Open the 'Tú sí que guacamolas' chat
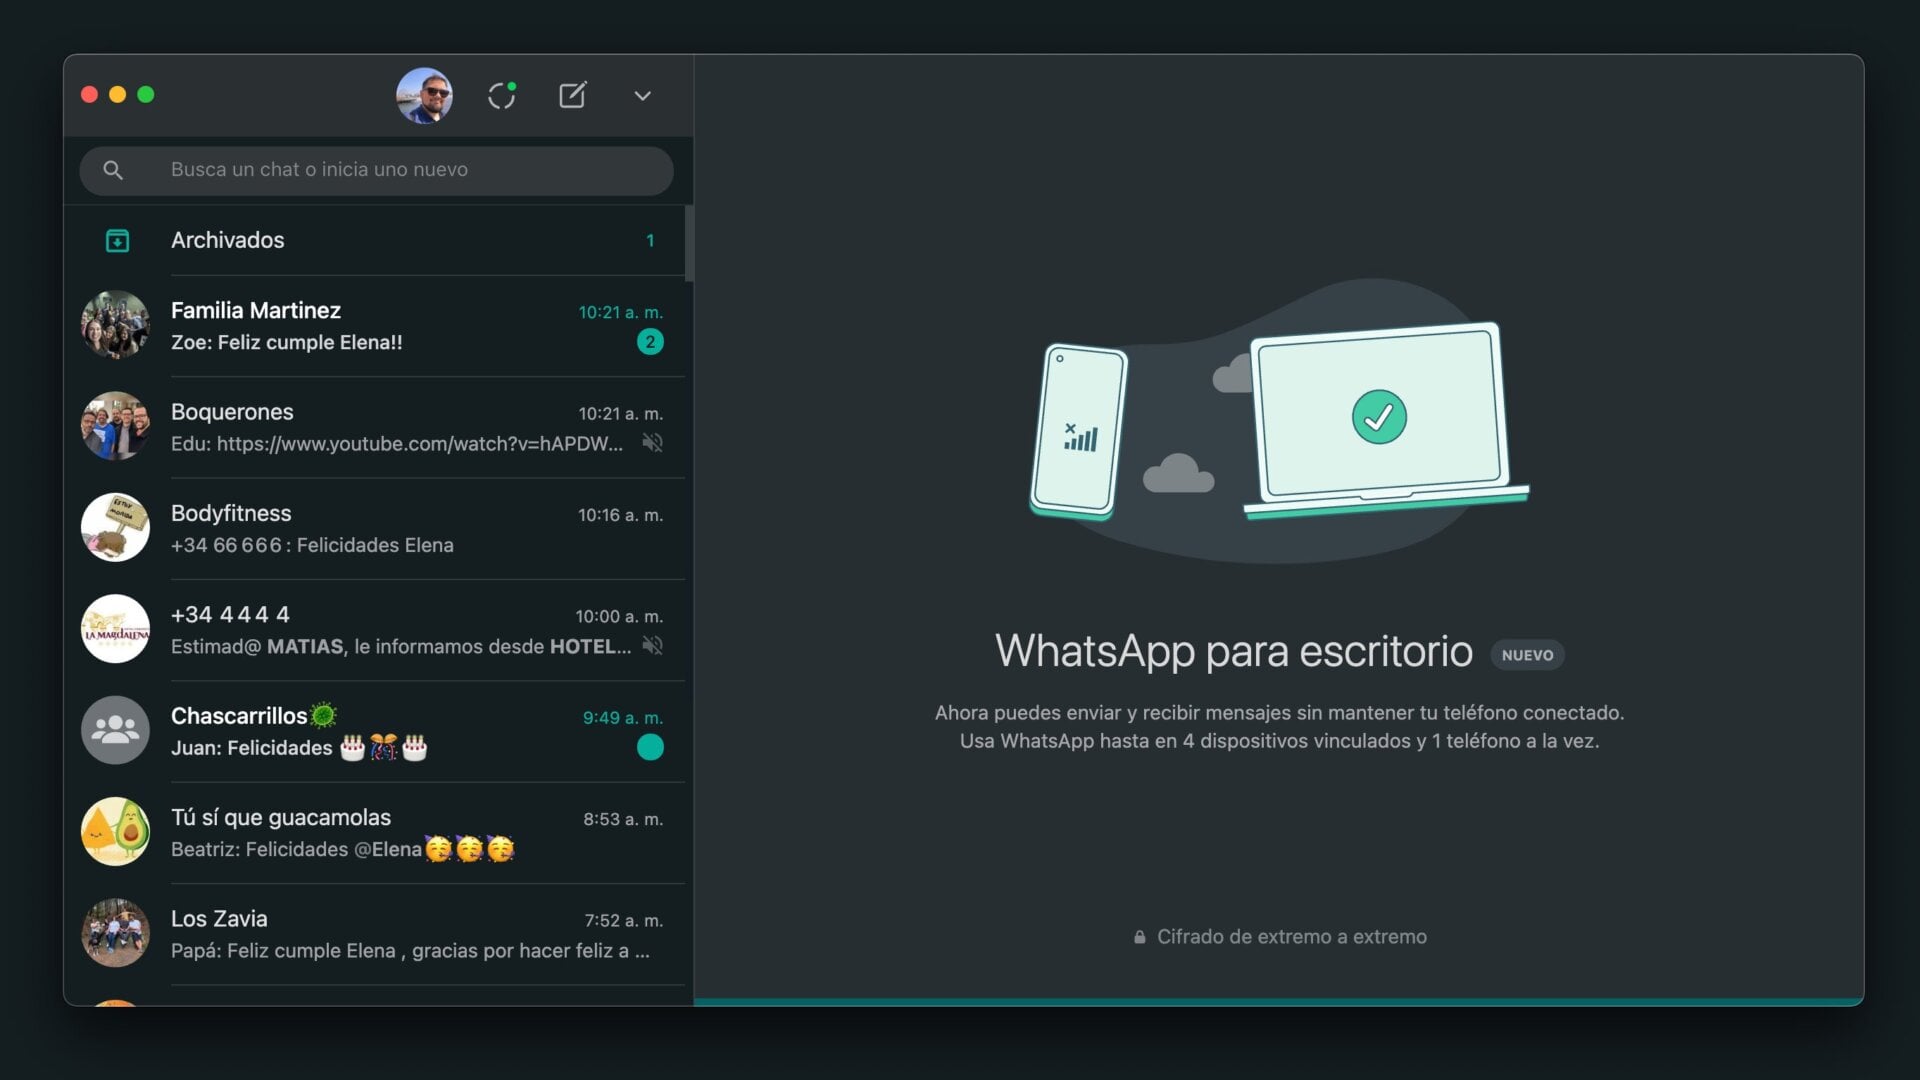This screenshot has width=1920, height=1080. 380,833
